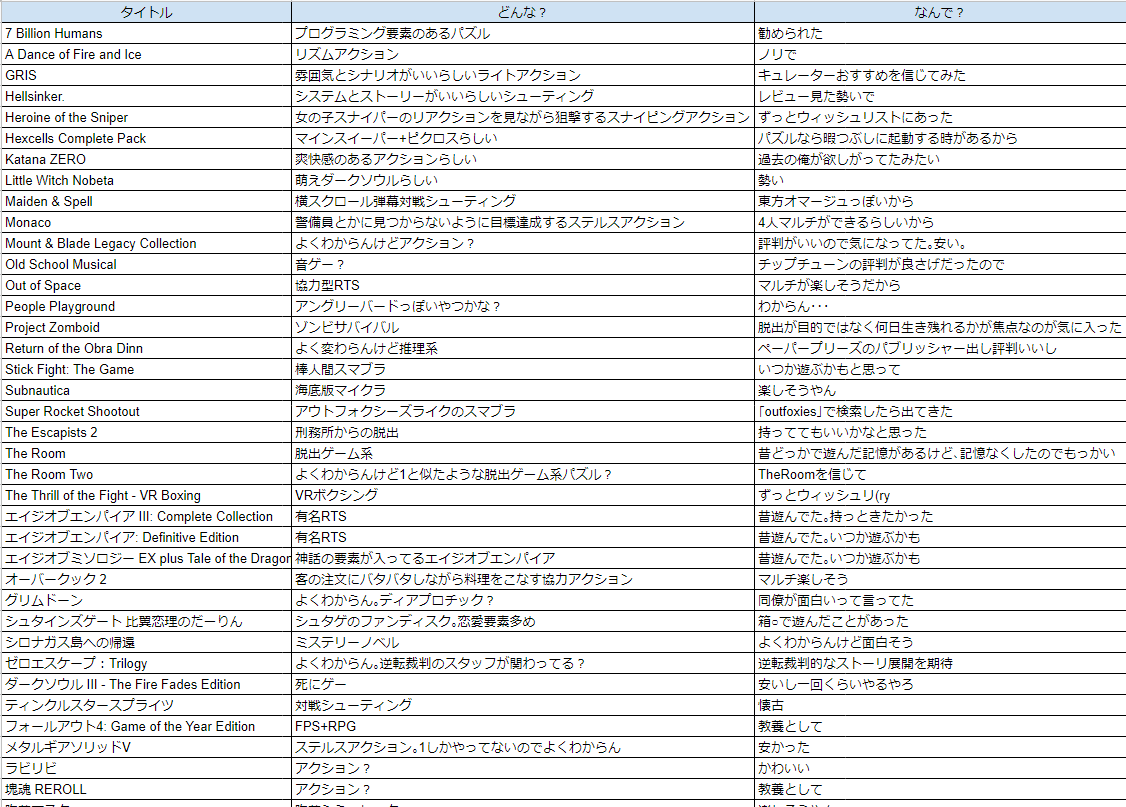Click the cell A Dance of Fire and Ice
The image size is (1126, 807).
146,54
